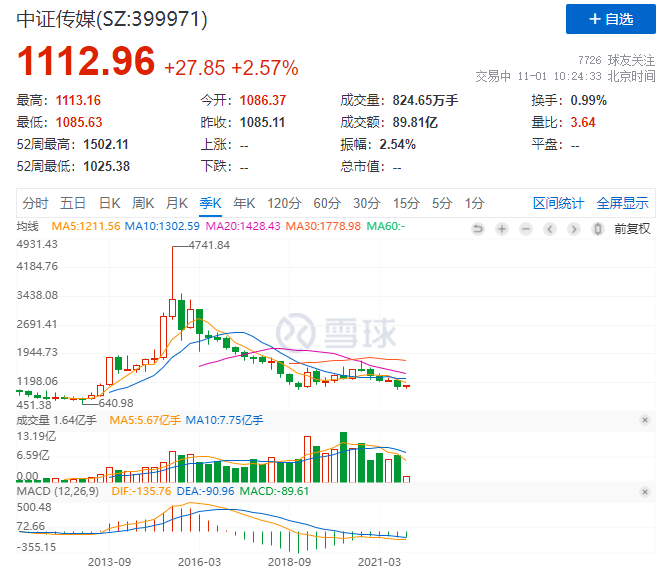Open the 5分 interval tab
This screenshot has width=671, height=576.
point(442,203)
